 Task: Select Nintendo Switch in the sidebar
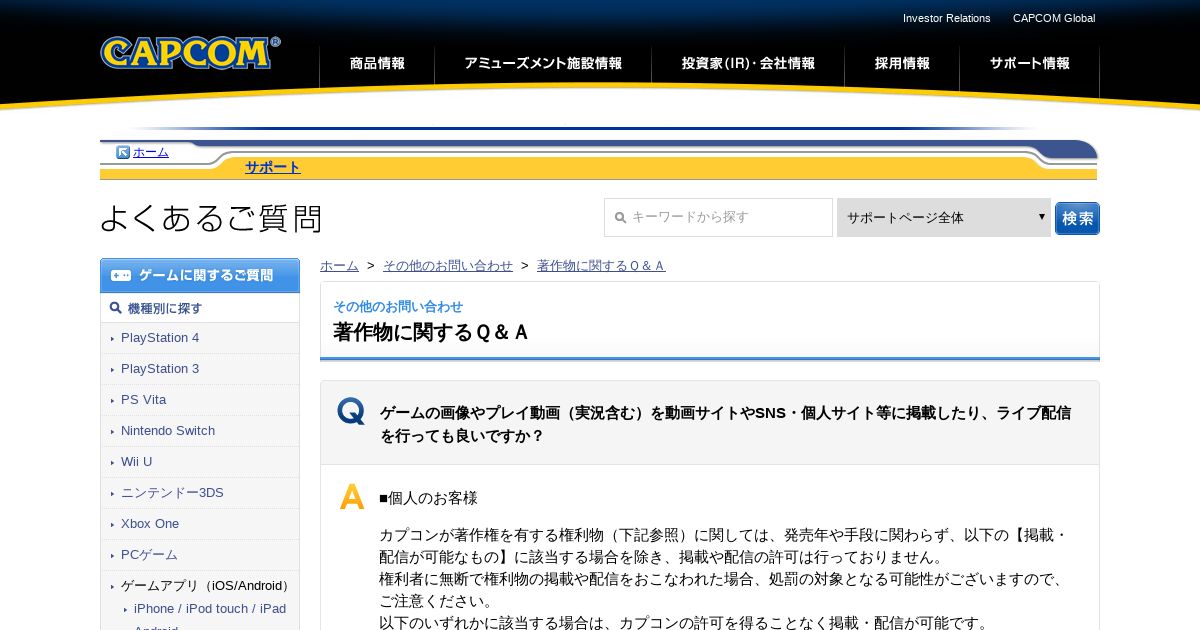point(168,431)
